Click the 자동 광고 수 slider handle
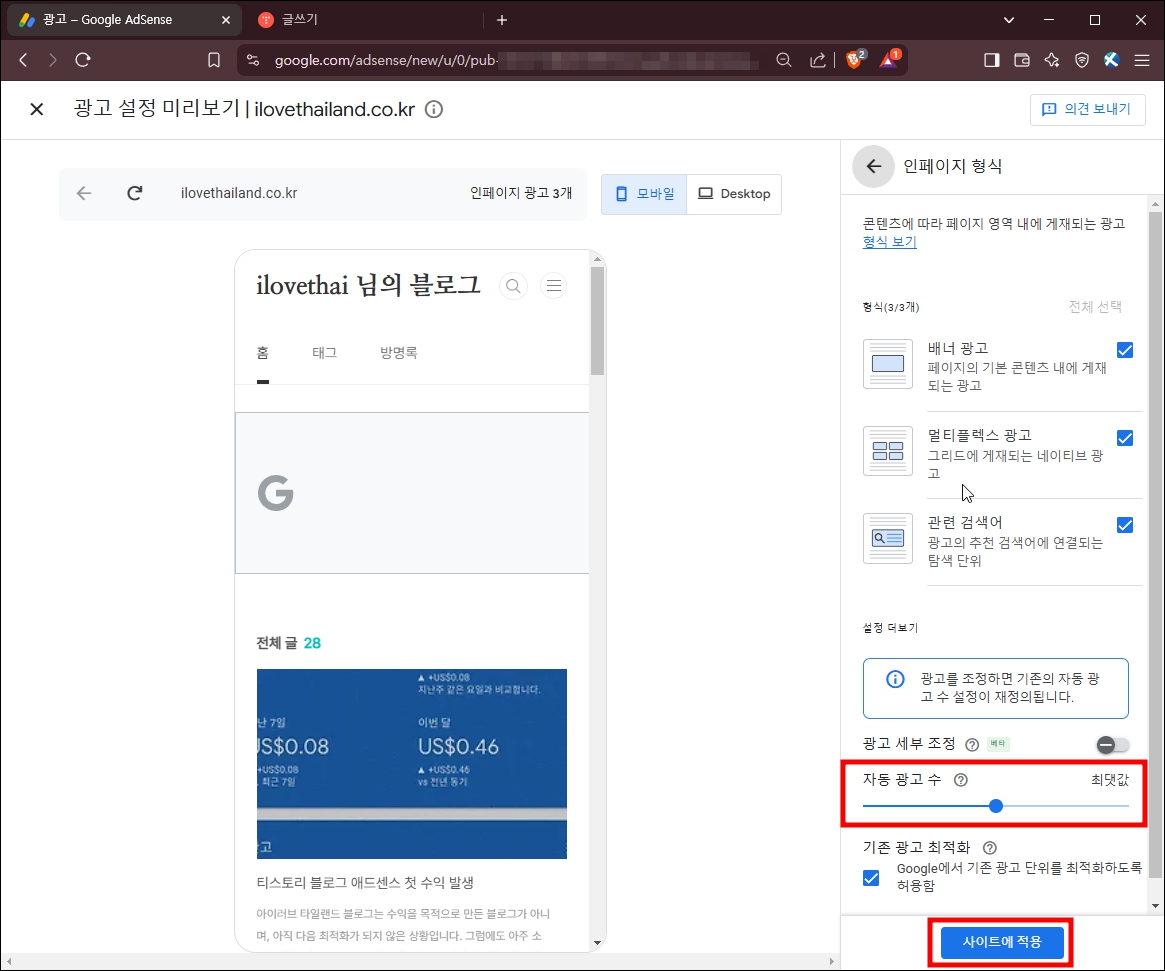This screenshot has width=1165, height=971. click(995, 805)
